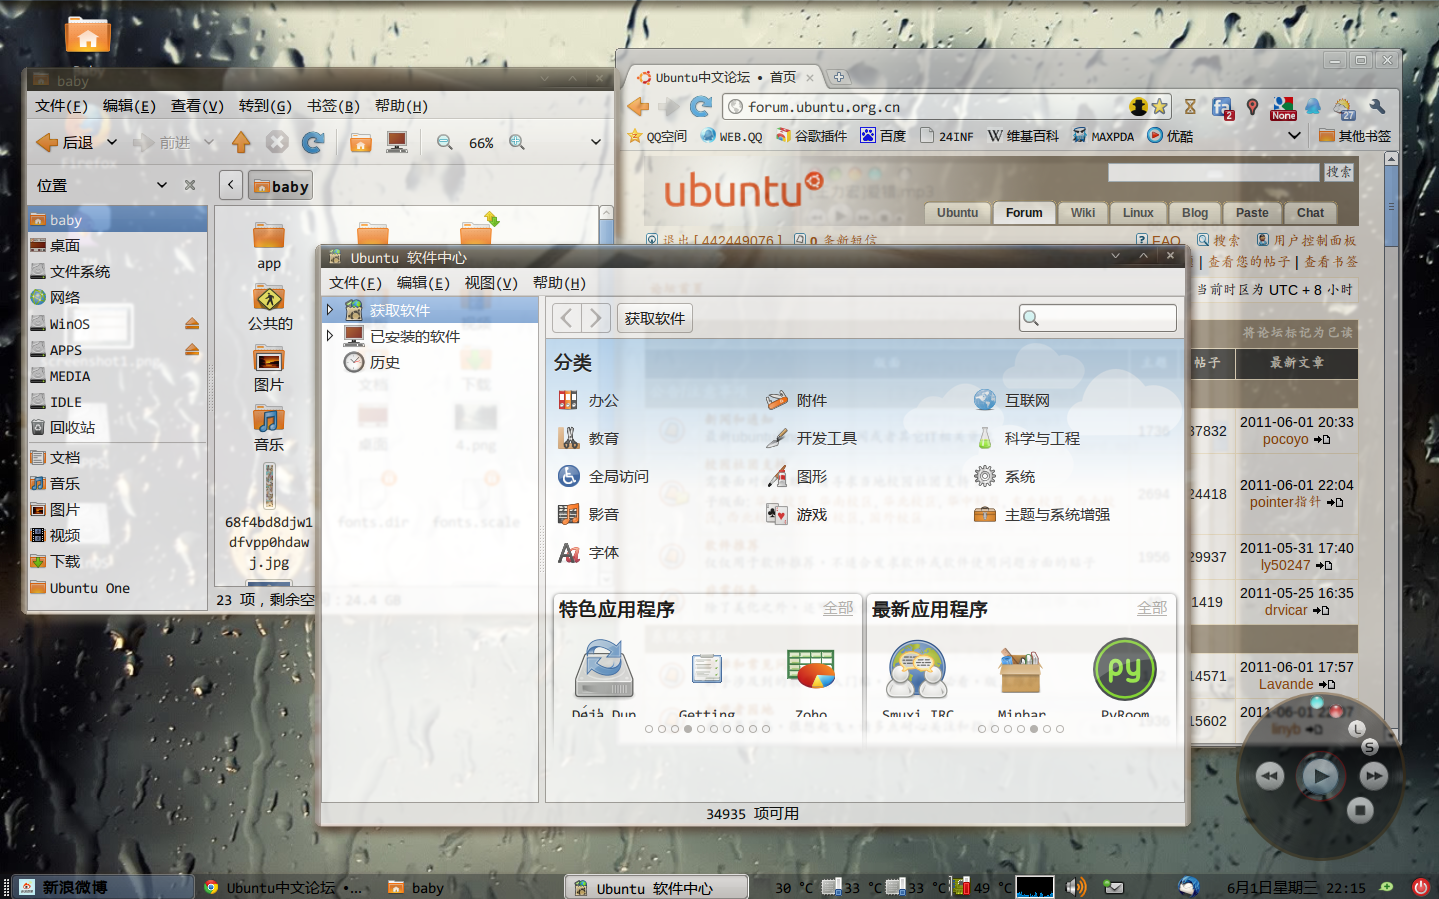Screen dimensions: 1439x899
Task: Switch to the Wiki tab on forum
Action: point(1083,213)
